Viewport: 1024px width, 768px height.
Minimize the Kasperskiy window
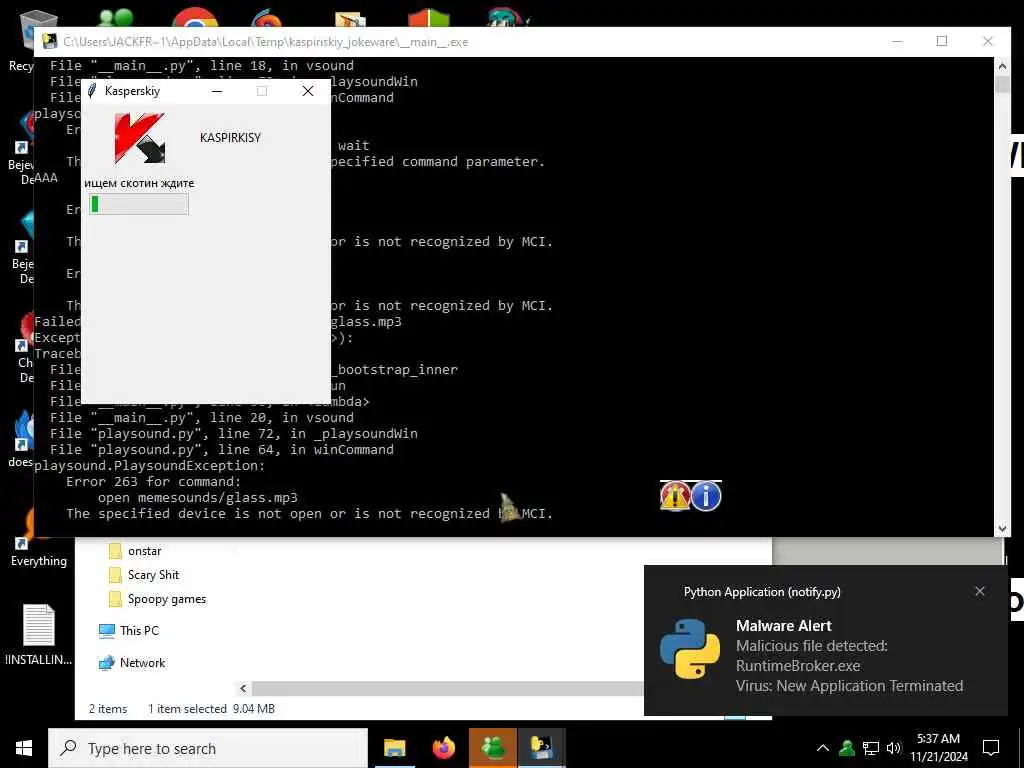(217, 91)
